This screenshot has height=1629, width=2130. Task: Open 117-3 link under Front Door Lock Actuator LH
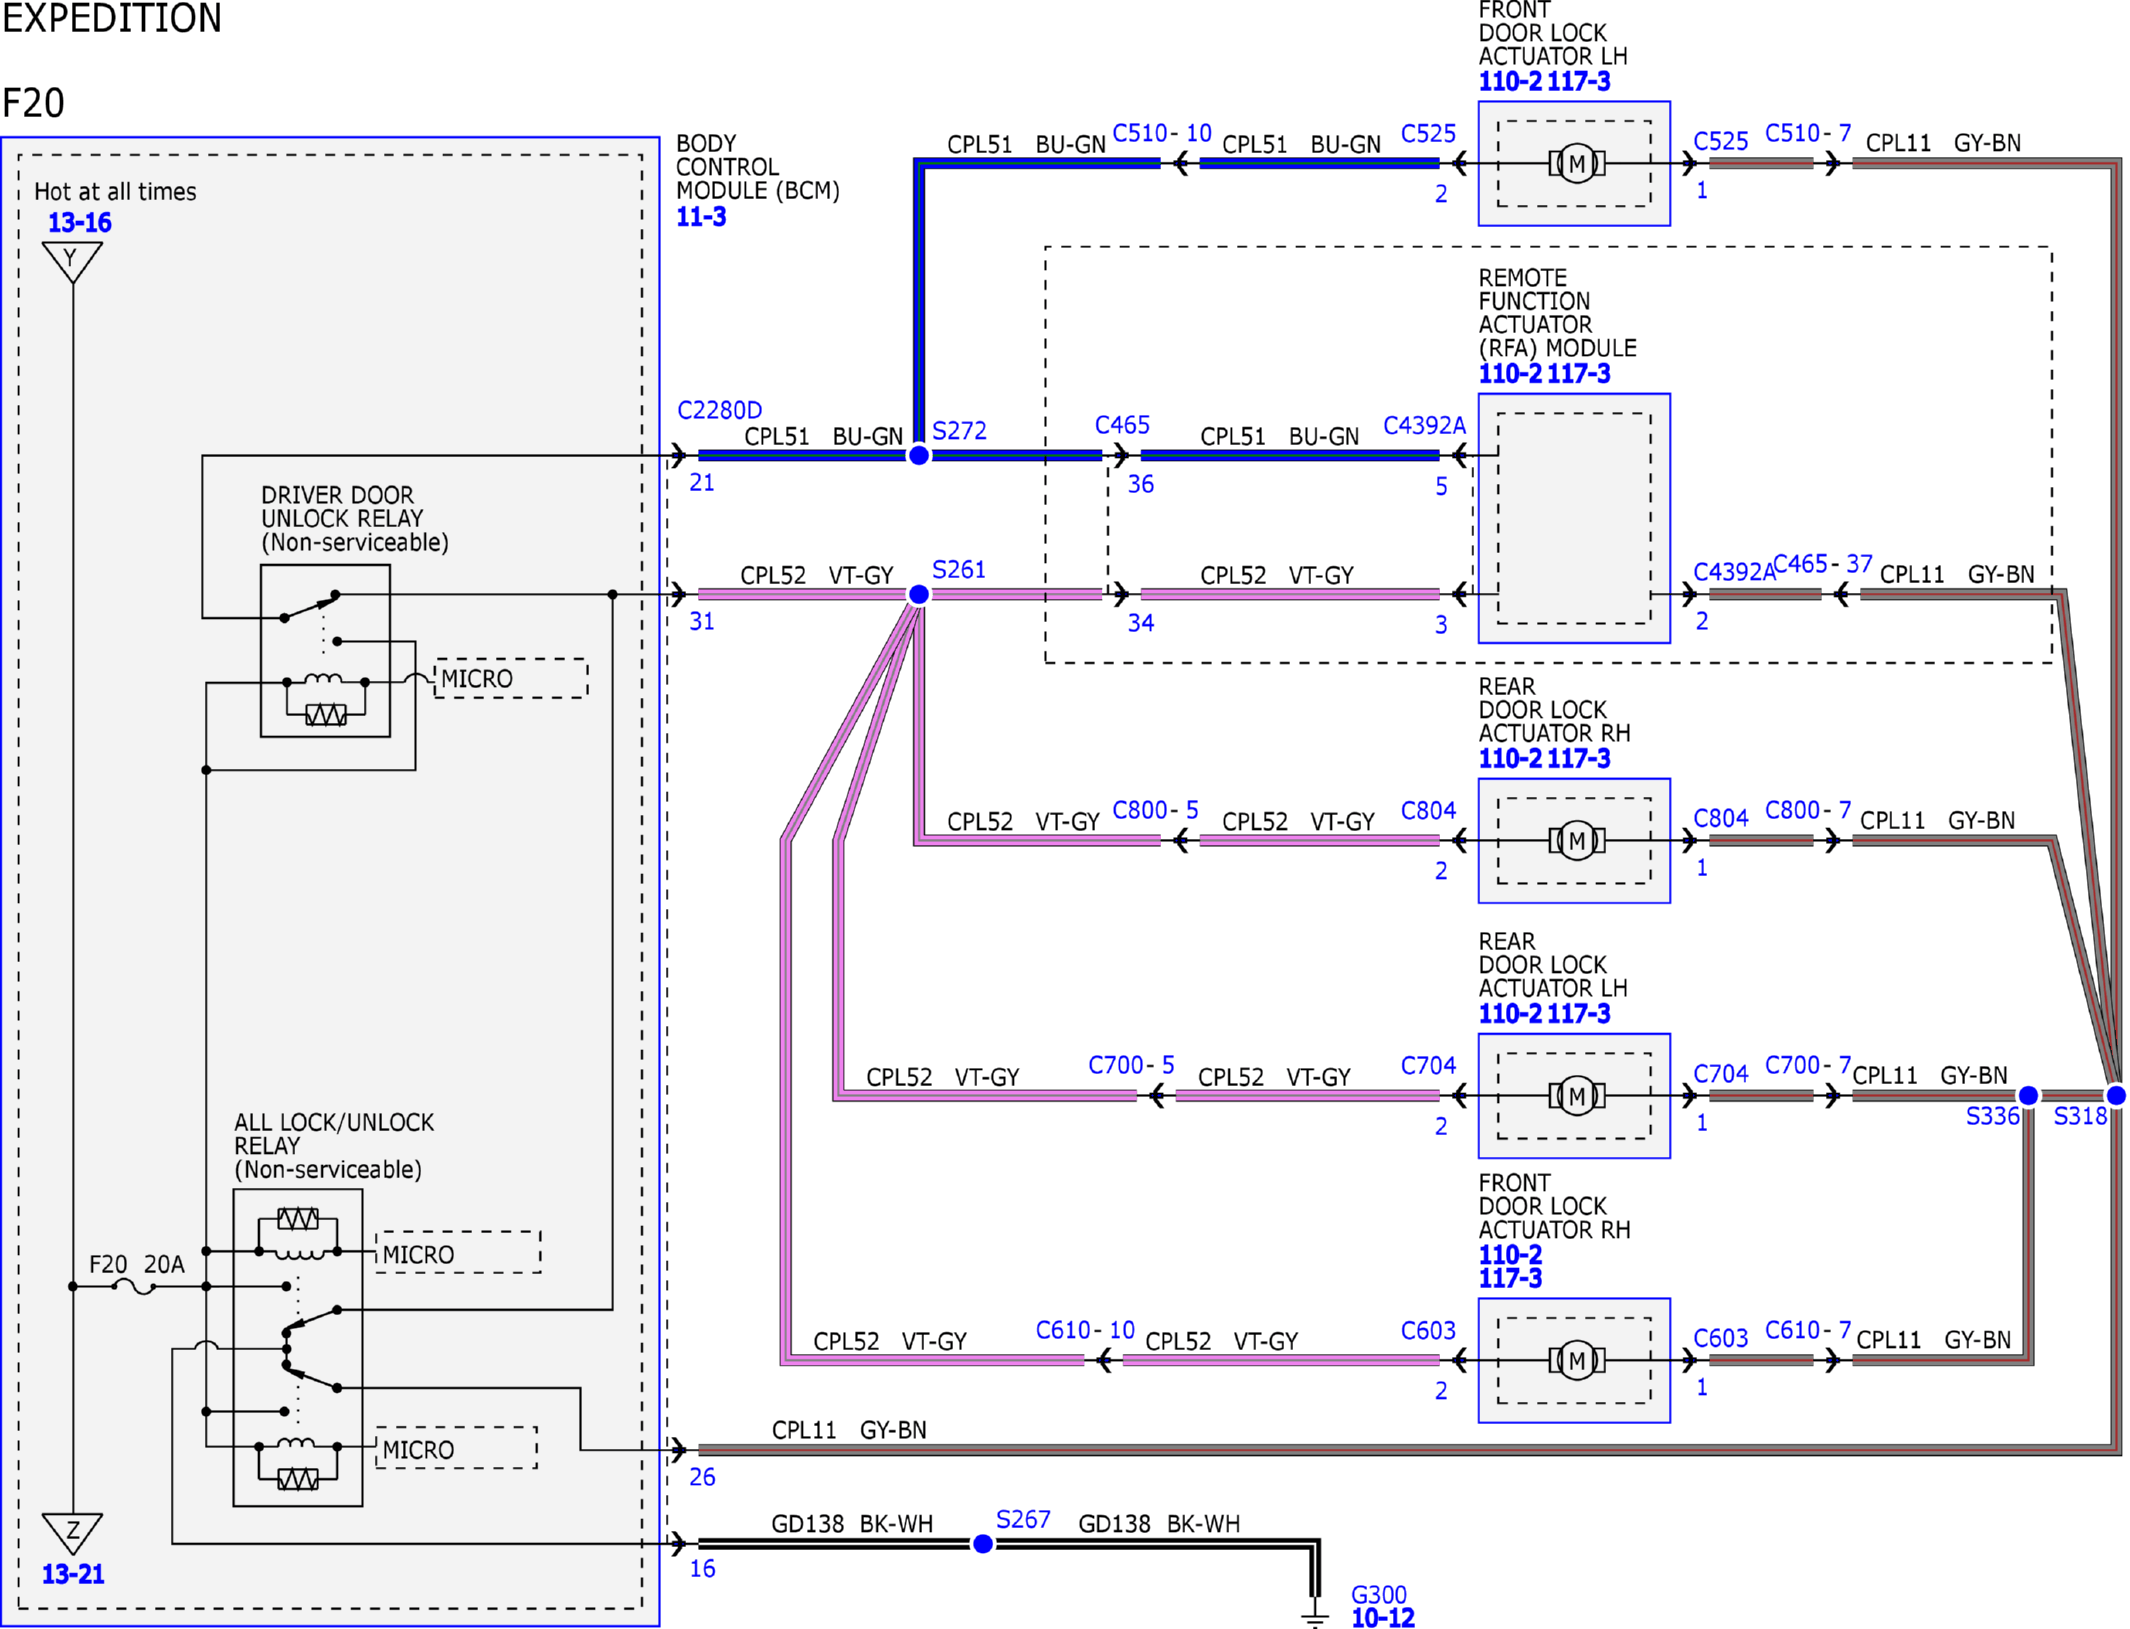point(1579,82)
